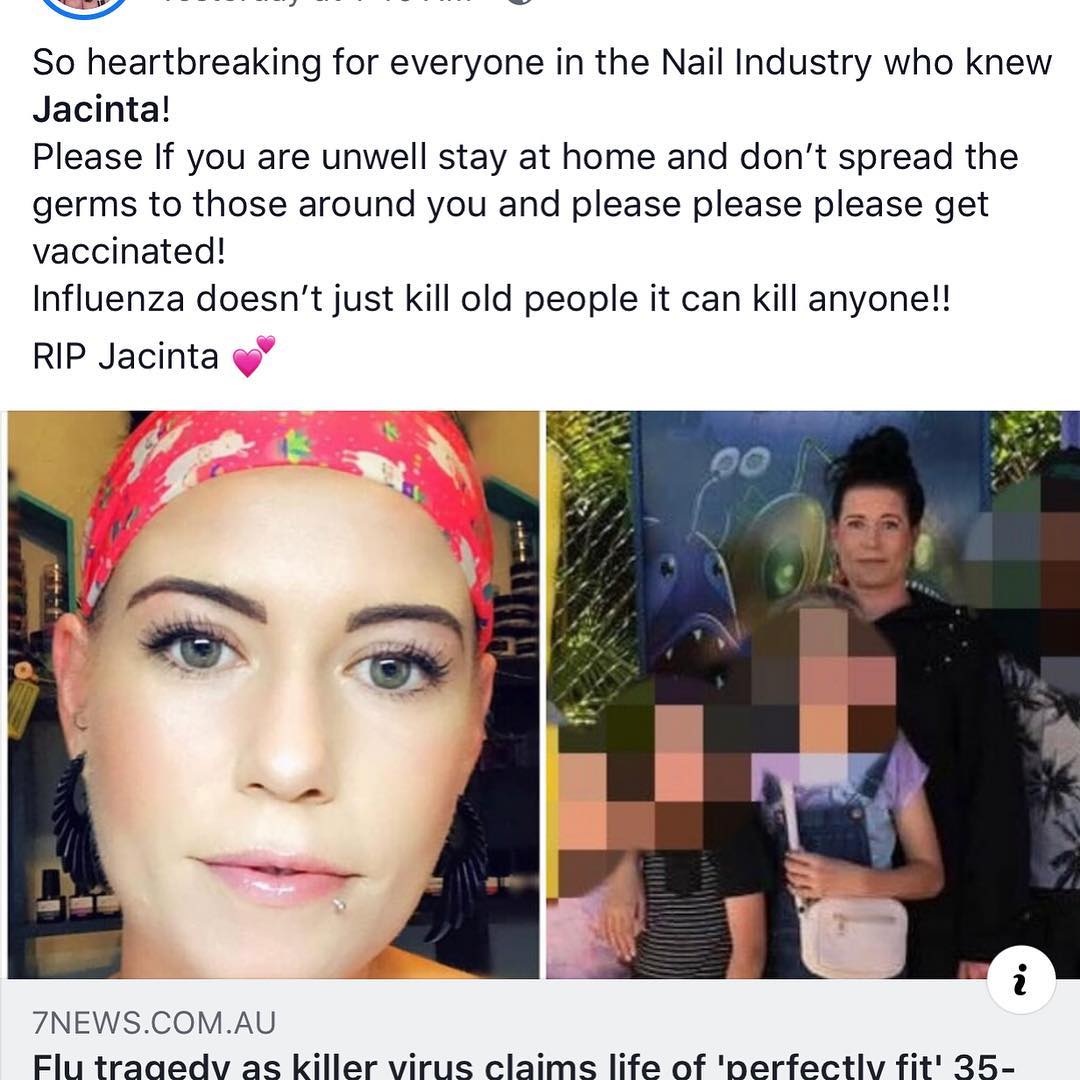Image resolution: width=1080 pixels, height=1080 pixels.
Task: Tap the privacy globe icon beside timestamp
Action: tap(521, 3)
